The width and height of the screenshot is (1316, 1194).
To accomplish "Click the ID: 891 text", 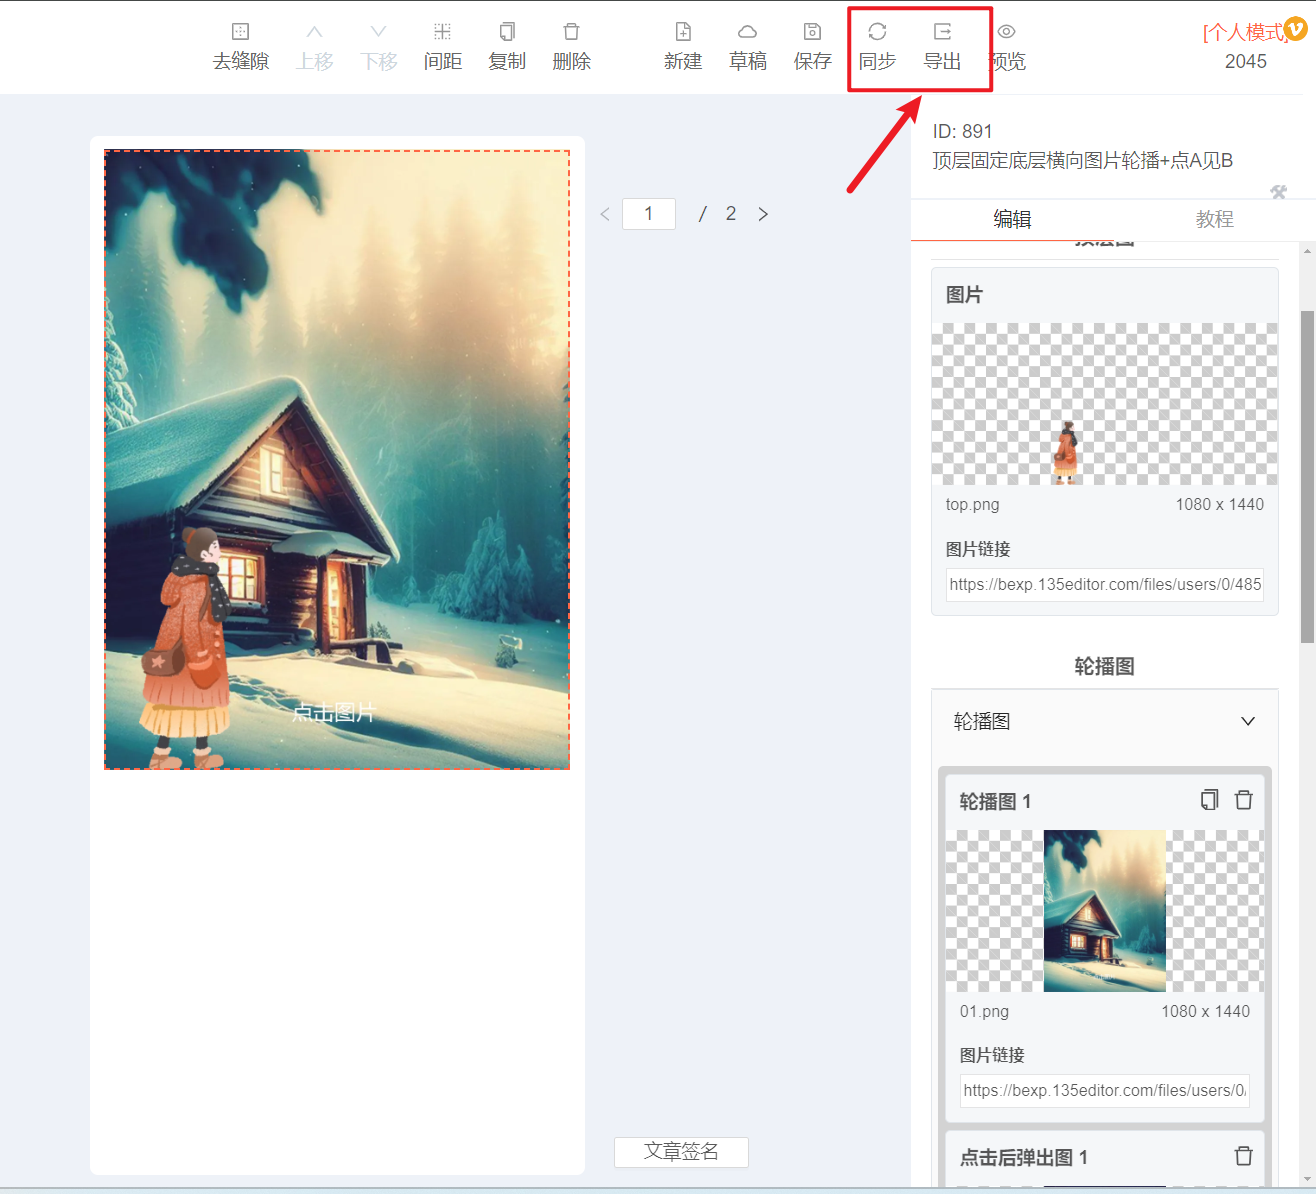I will coord(962,131).
